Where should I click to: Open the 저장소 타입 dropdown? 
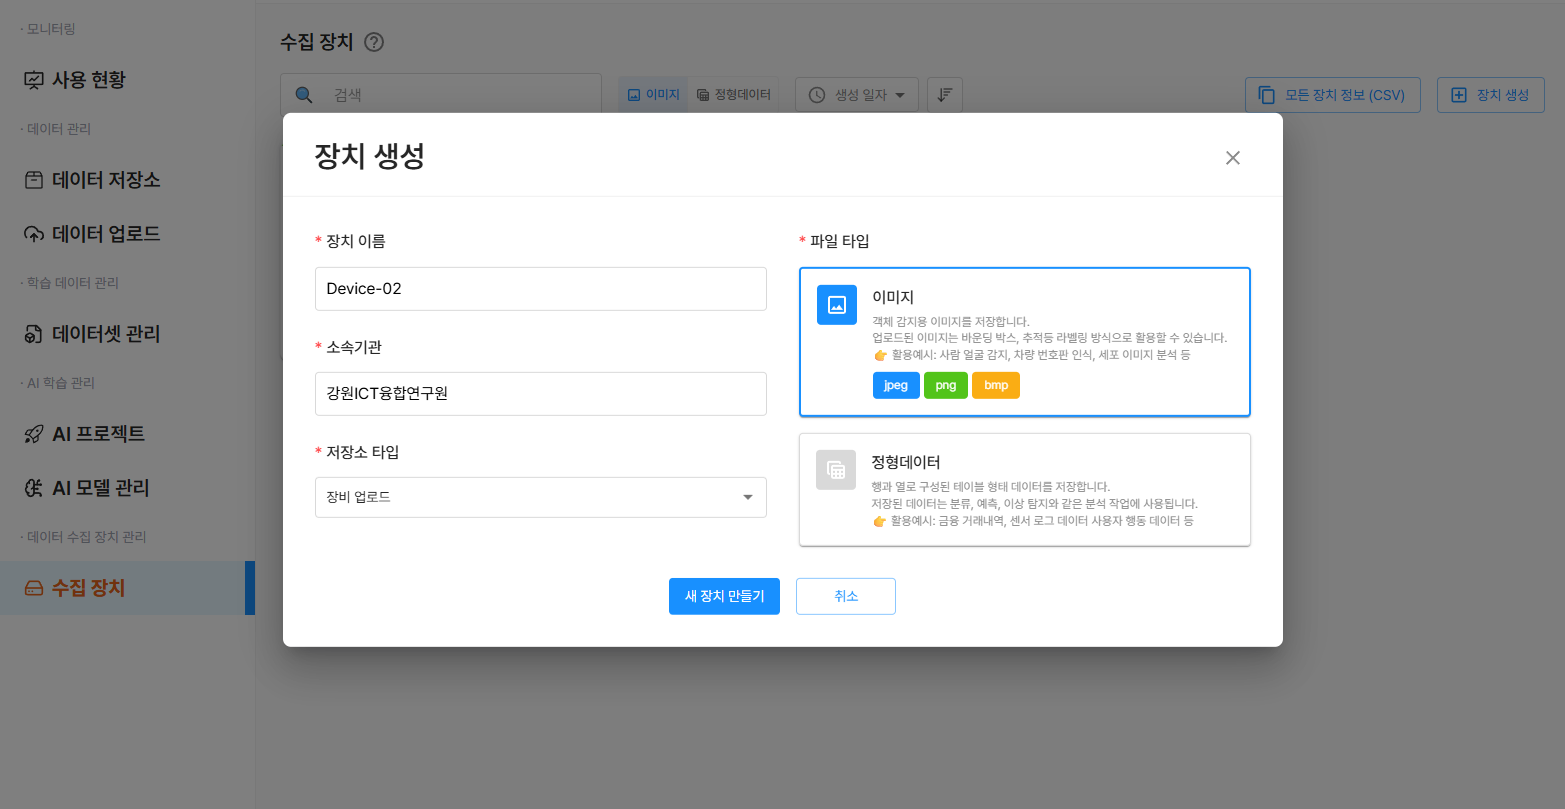[541, 497]
